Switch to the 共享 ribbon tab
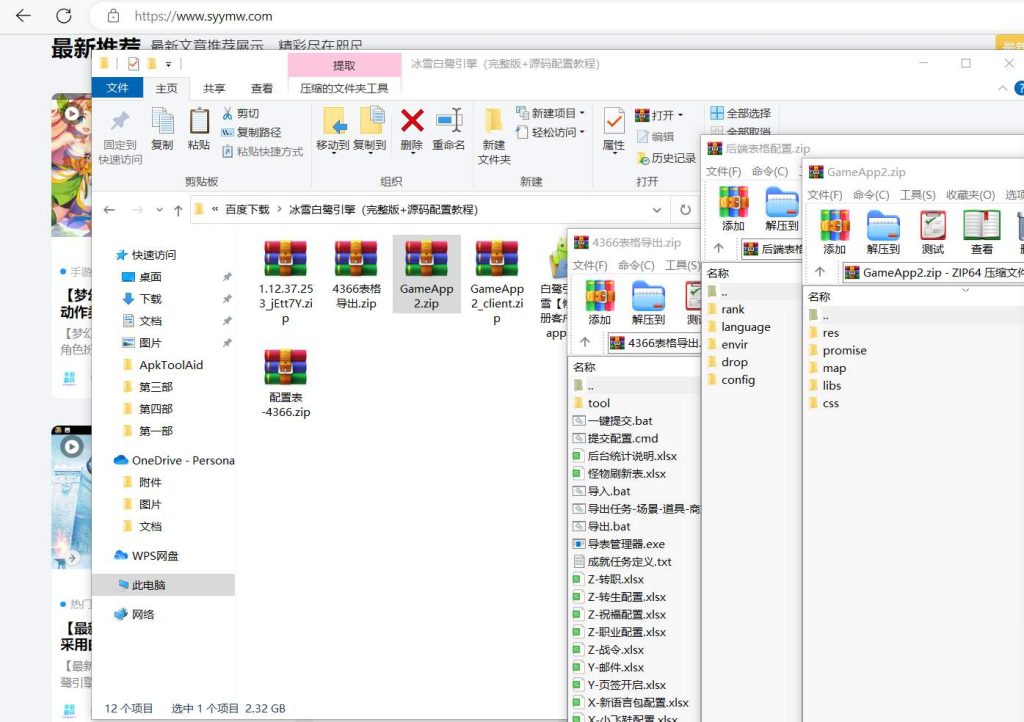This screenshot has height=722, width=1024. click(x=214, y=88)
